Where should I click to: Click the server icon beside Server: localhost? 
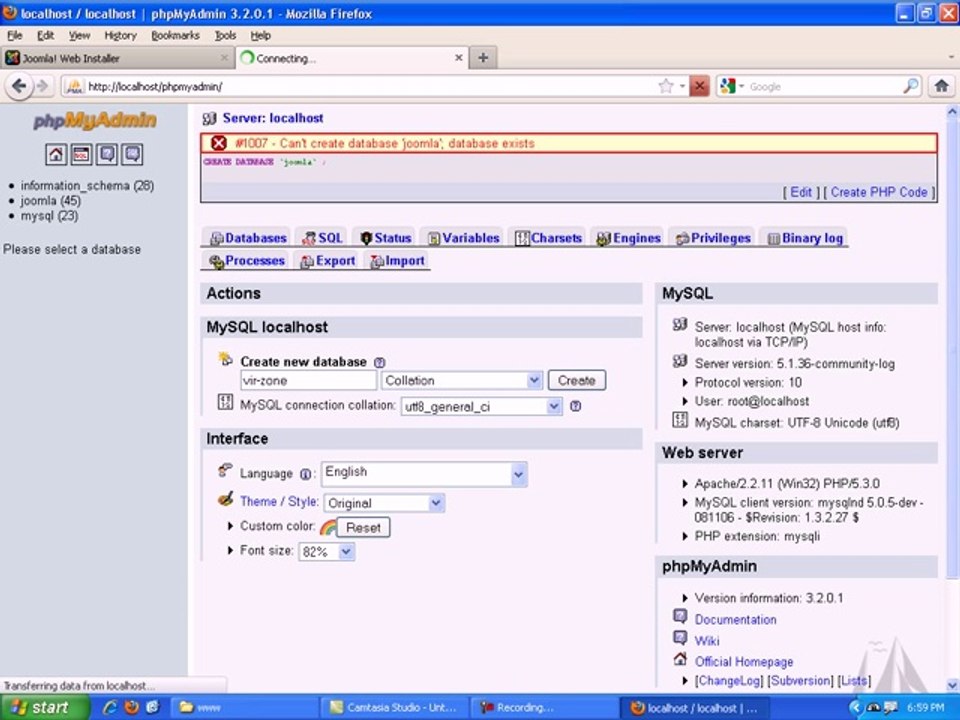coord(209,118)
